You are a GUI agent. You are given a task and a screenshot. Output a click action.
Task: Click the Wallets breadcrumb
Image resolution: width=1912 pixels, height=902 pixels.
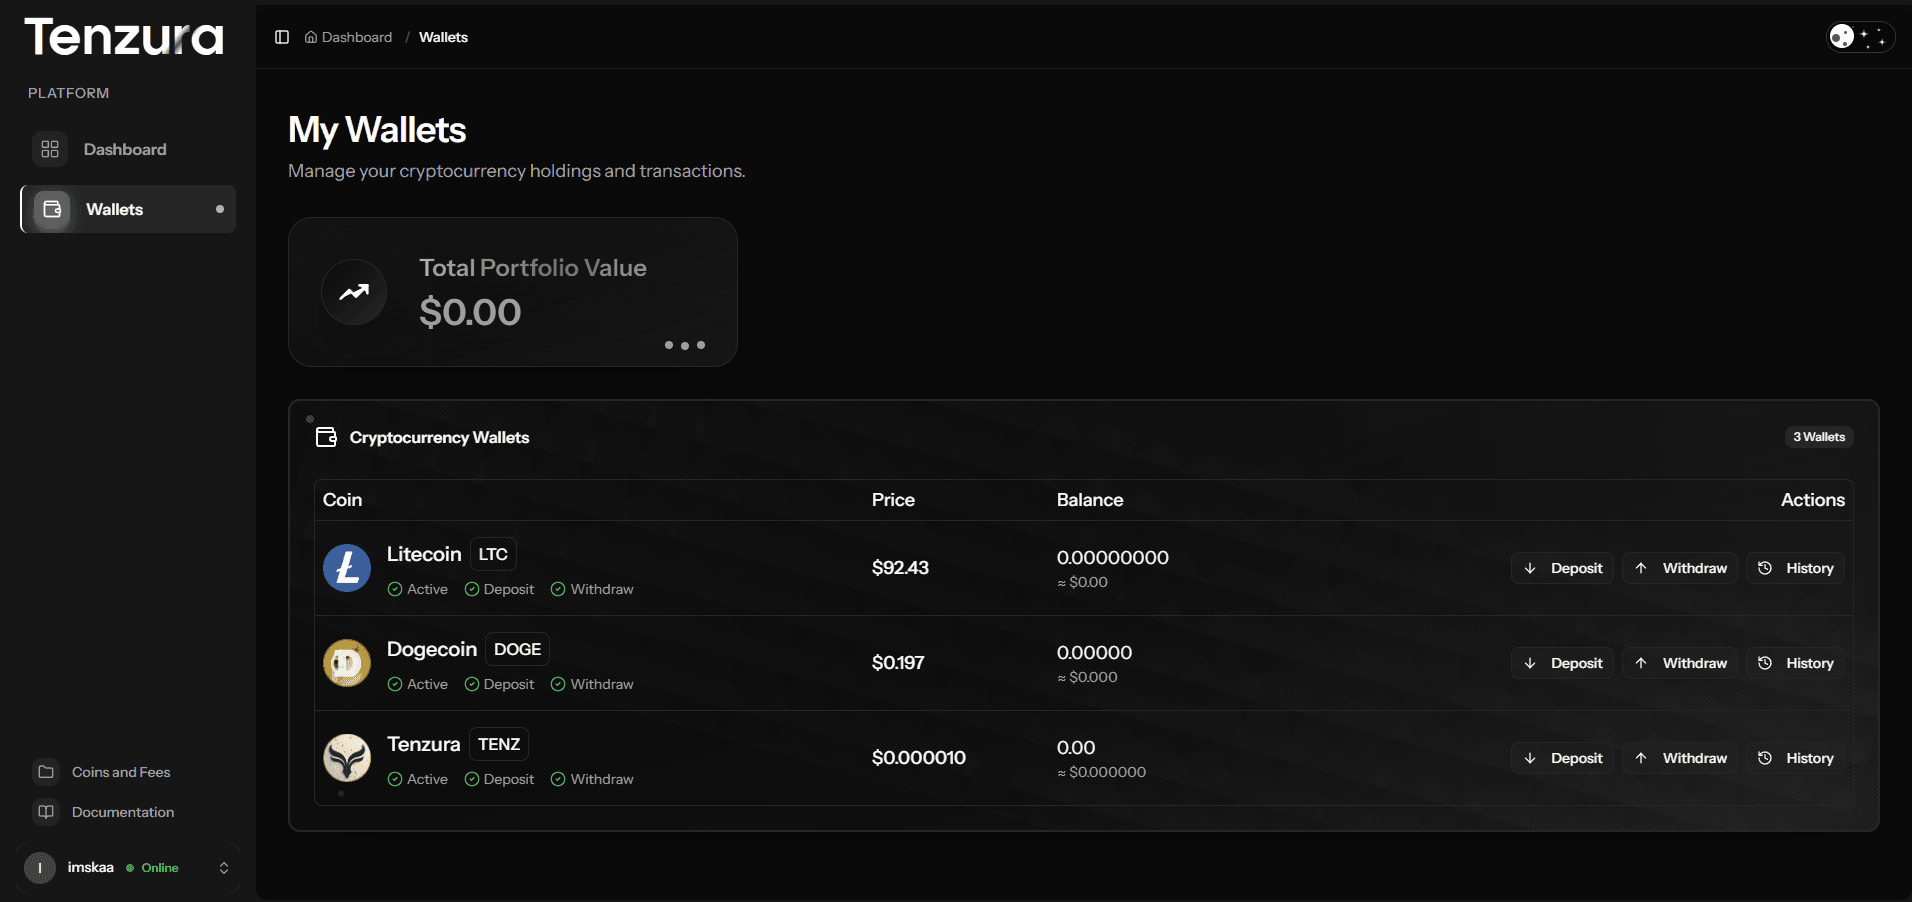pyautogui.click(x=443, y=37)
